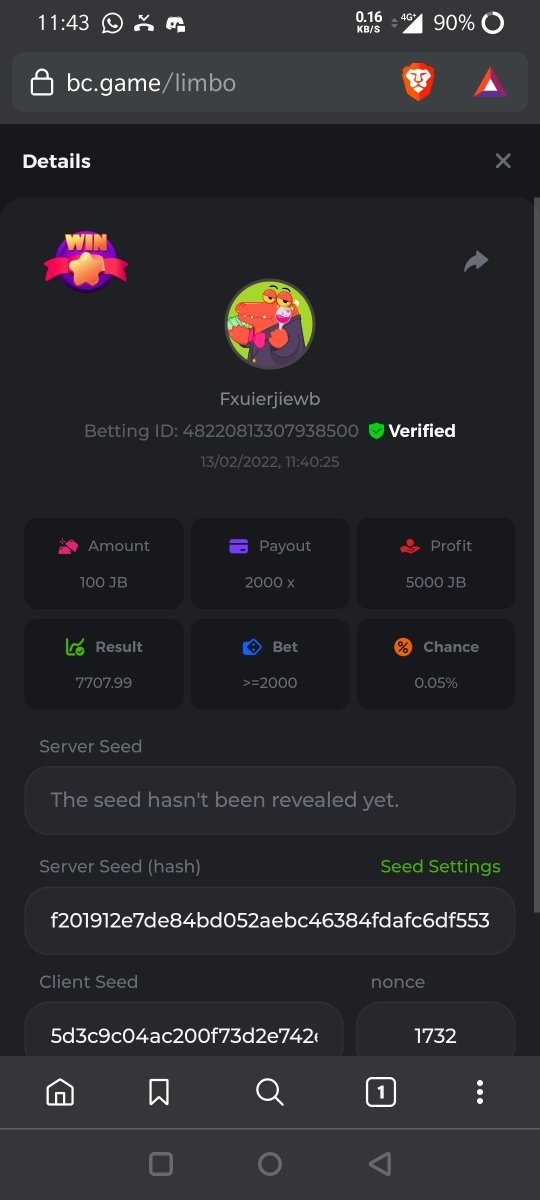Go to browser home button

(x=60, y=1092)
